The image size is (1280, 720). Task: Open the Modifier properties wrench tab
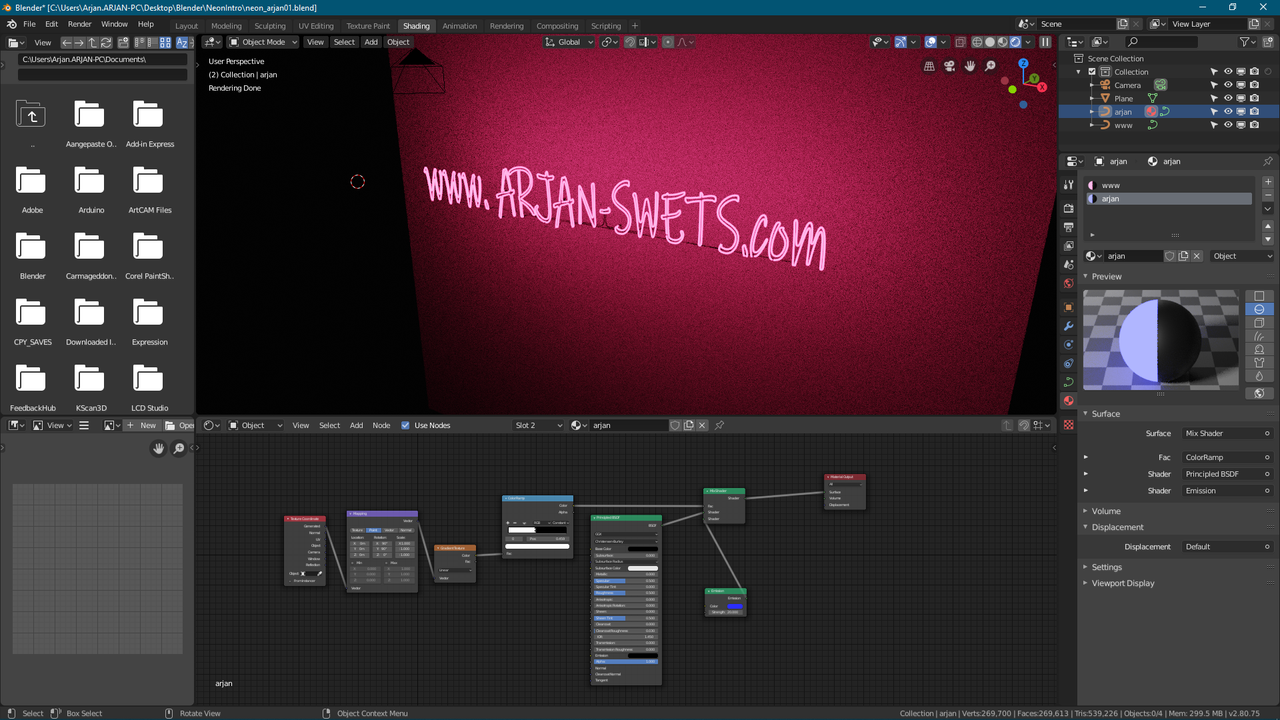pos(1068,325)
